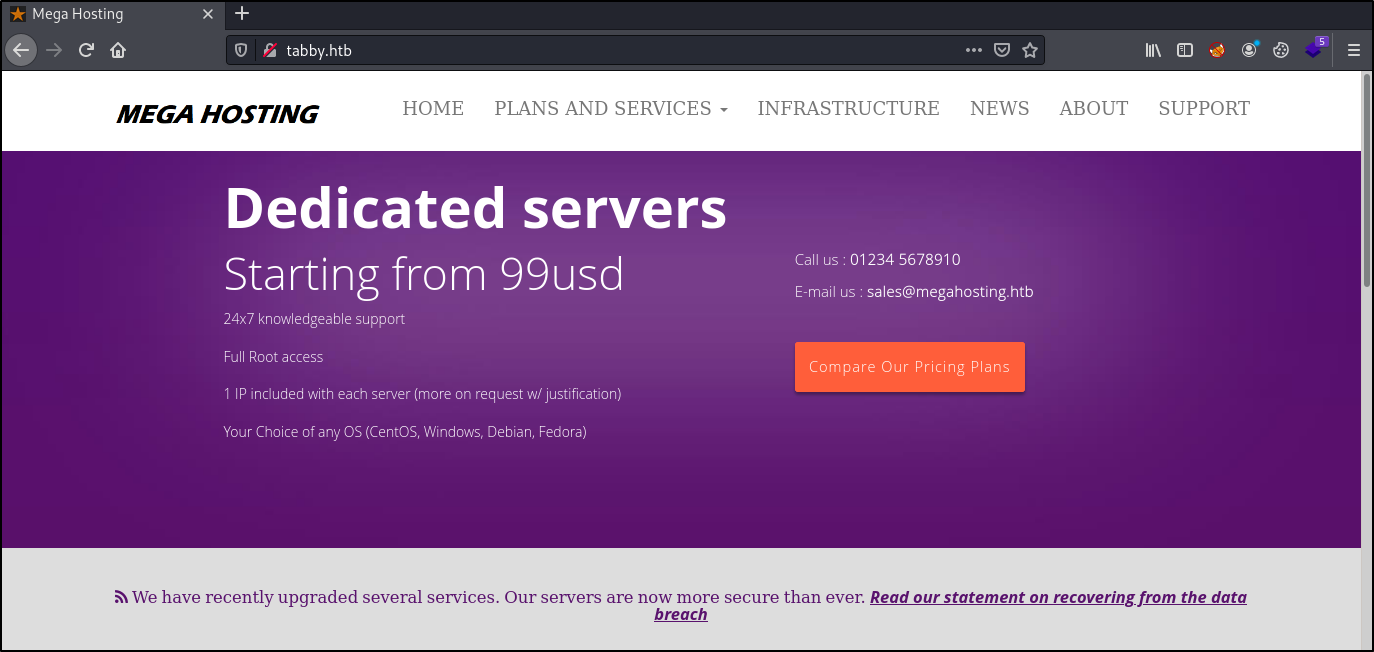
Task: Save the page to Pocket
Action: pyautogui.click(x=1002, y=49)
